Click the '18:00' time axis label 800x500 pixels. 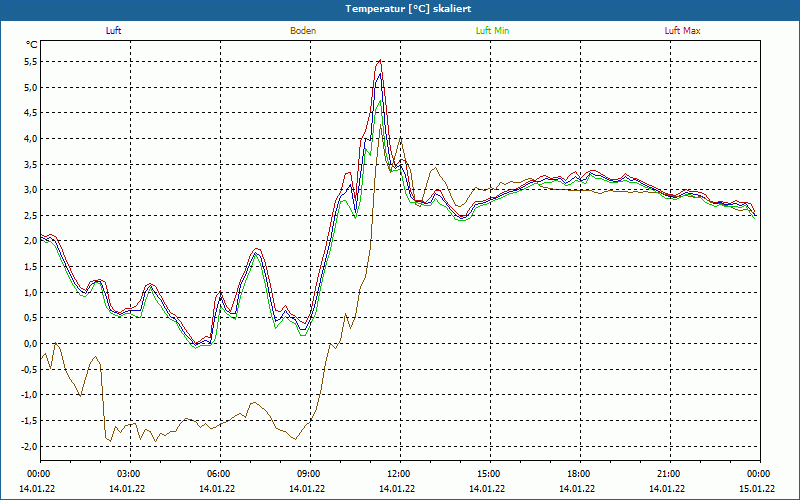[580, 474]
